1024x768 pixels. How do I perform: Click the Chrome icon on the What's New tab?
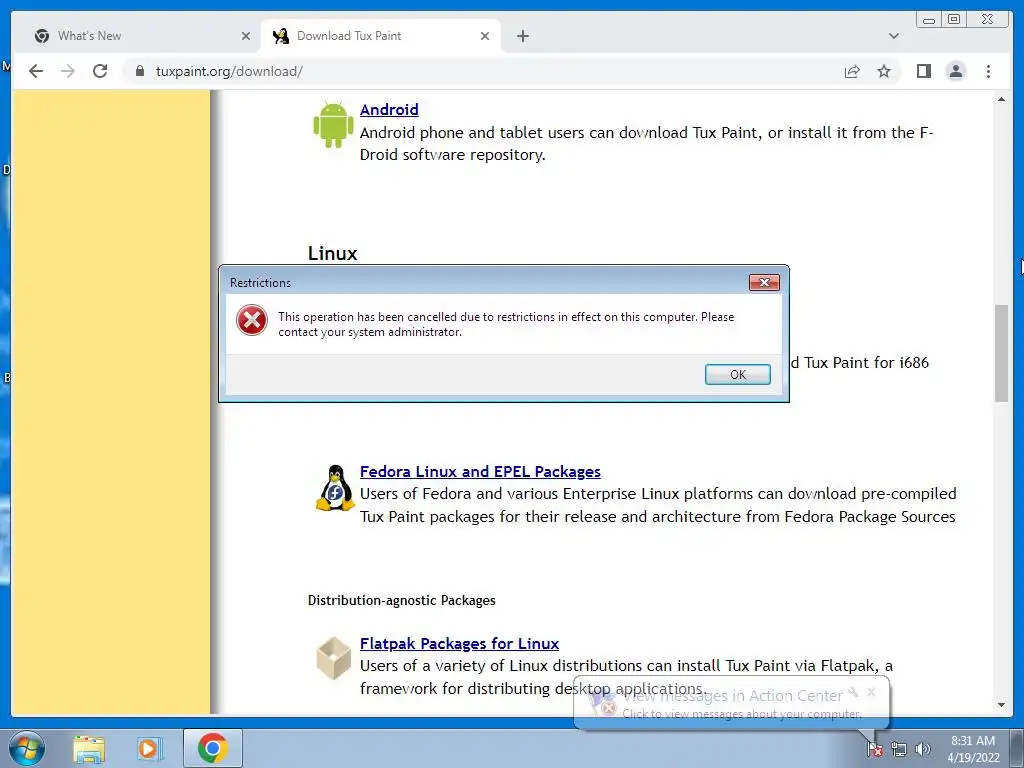tap(42, 36)
